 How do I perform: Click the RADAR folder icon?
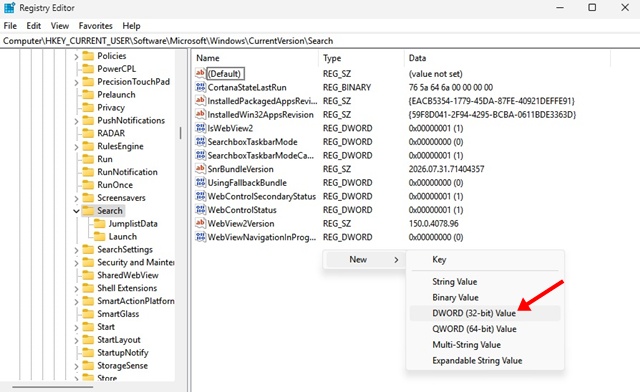tap(88, 133)
